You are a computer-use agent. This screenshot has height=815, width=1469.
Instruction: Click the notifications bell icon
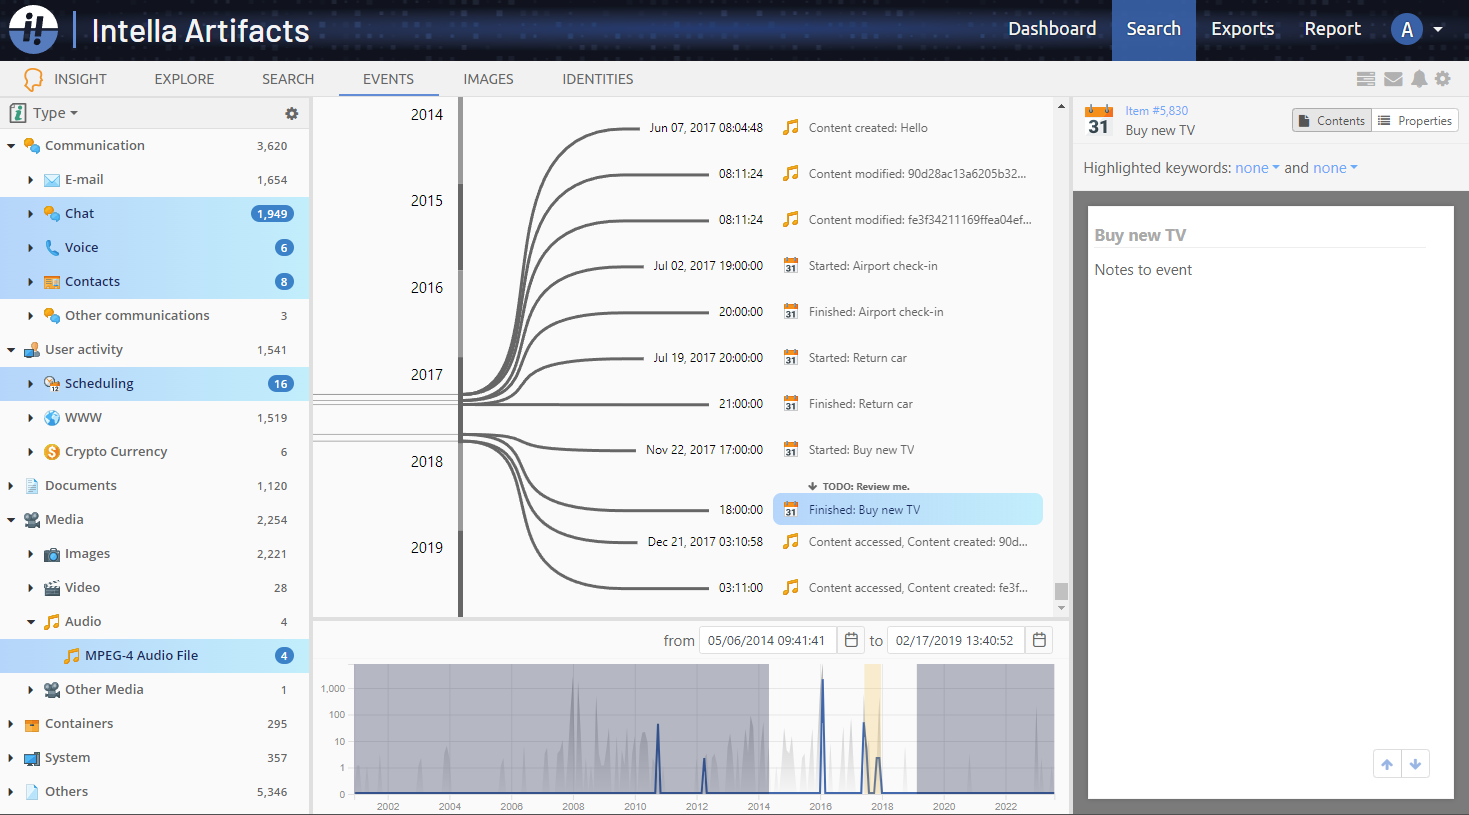(1418, 79)
